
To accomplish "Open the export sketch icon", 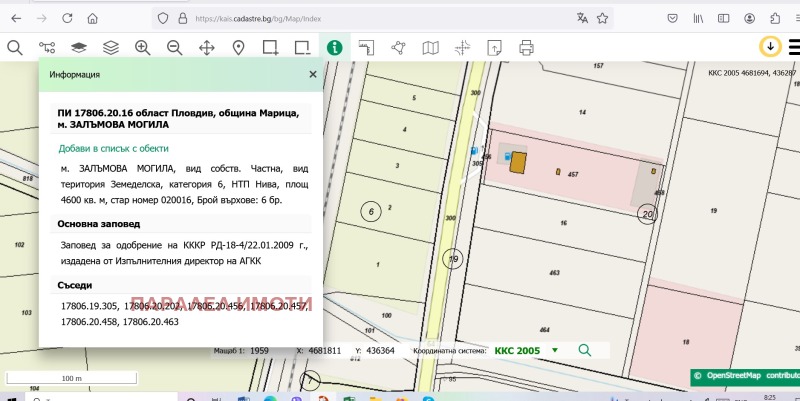I will [x=494, y=48].
